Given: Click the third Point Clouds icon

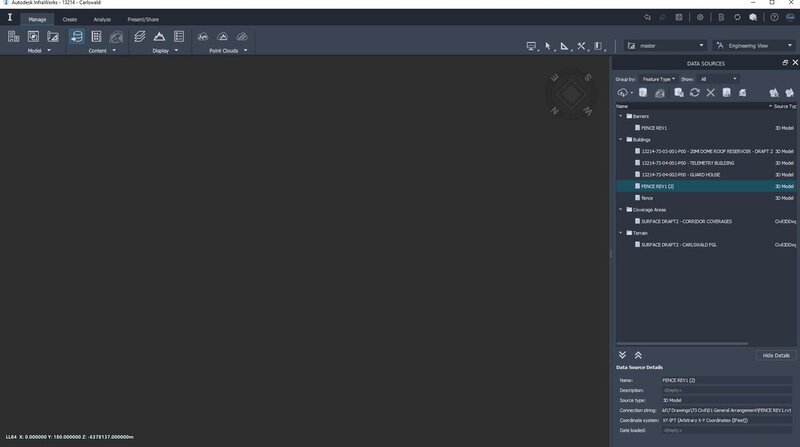Looking at the screenshot, I should tap(242, 37).
